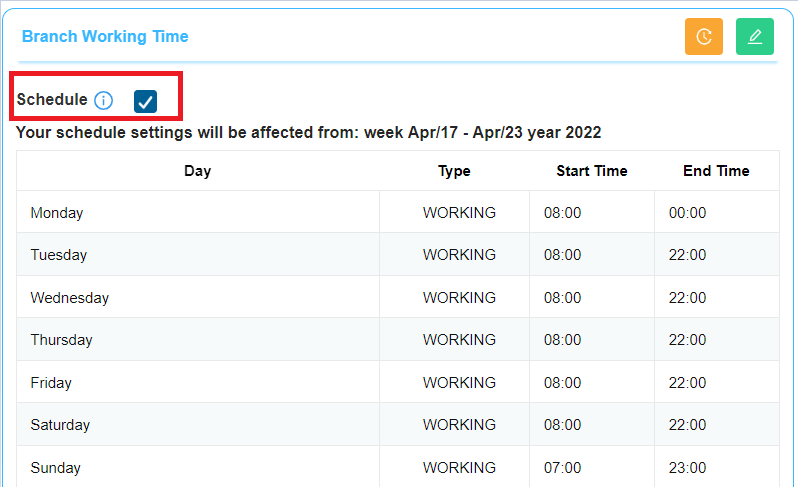
Task: Click the schedule affected week notice text
Action: (308, 133)
